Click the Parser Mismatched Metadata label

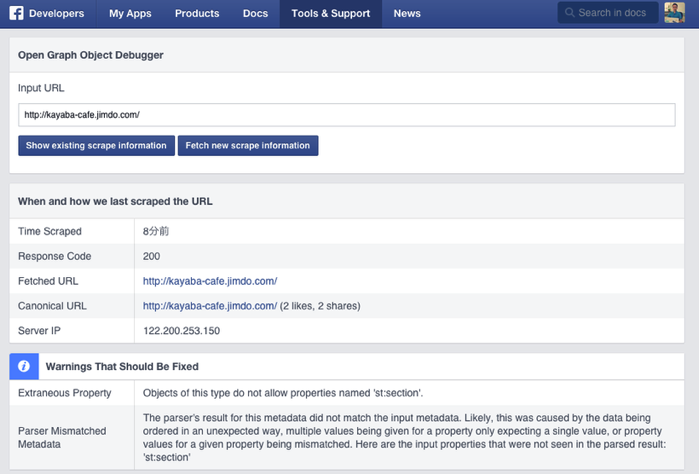click(62, 437)
